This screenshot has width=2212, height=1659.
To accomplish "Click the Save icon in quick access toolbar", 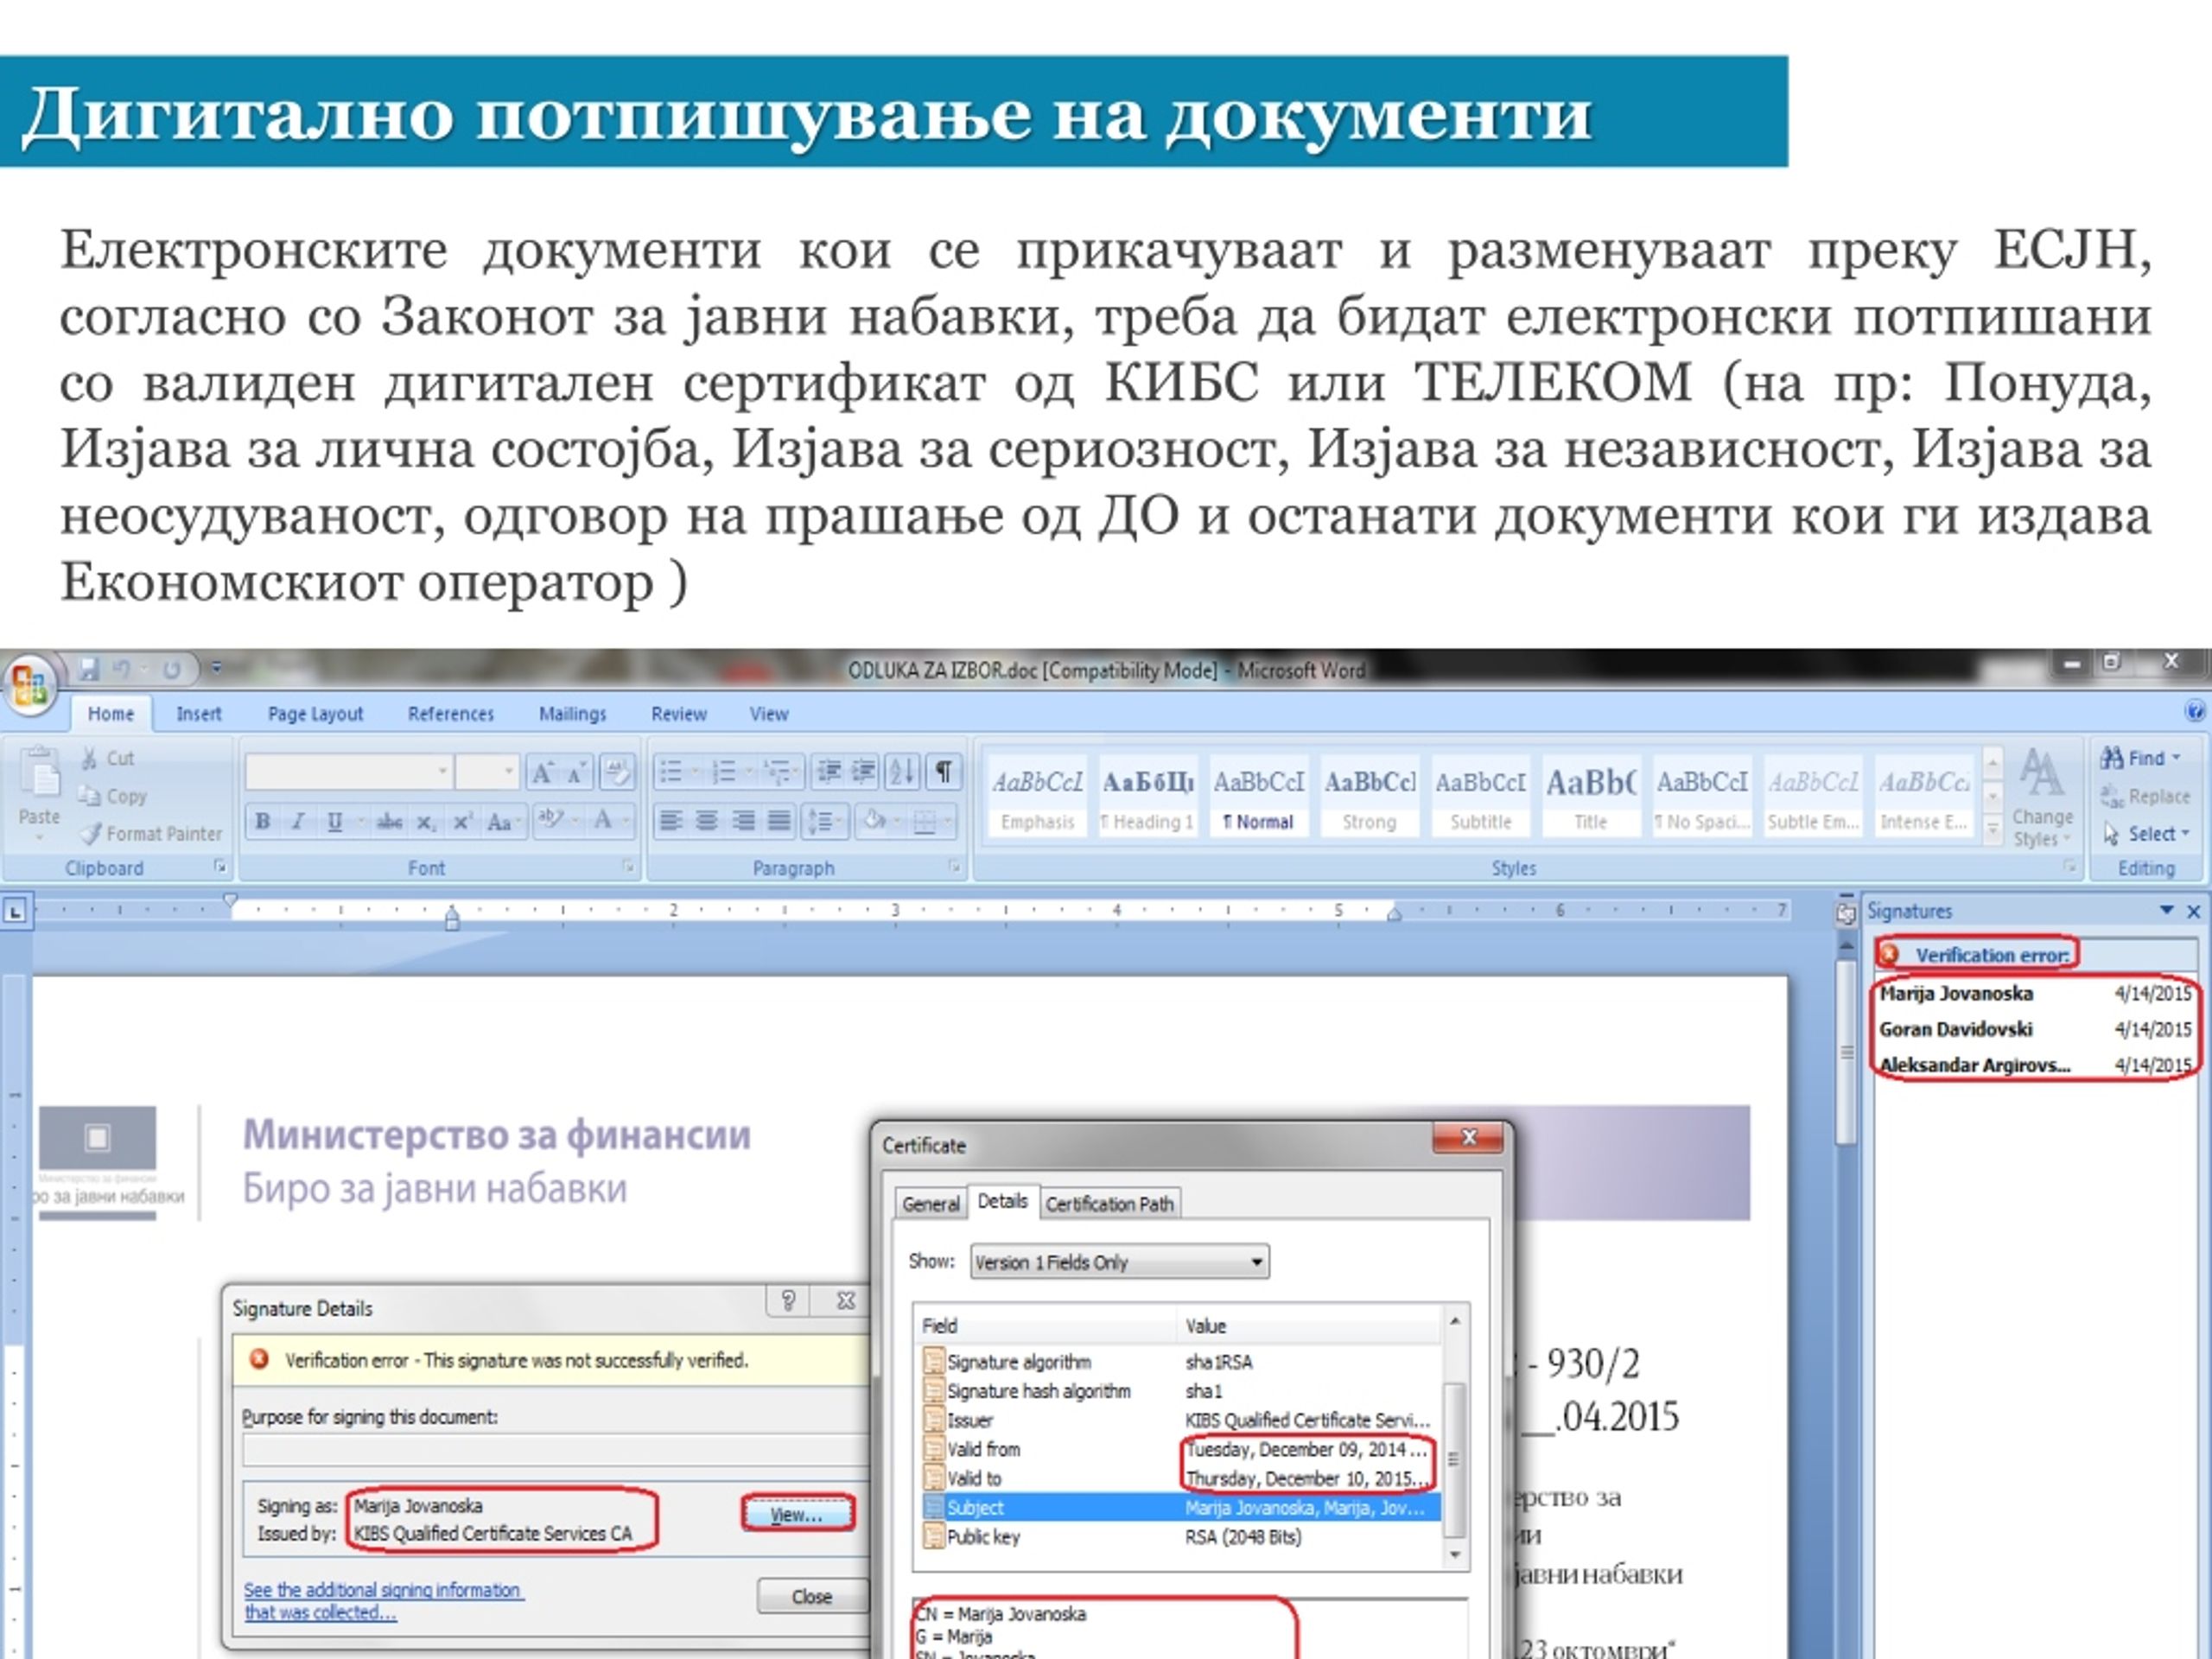I will pos(89,669).
